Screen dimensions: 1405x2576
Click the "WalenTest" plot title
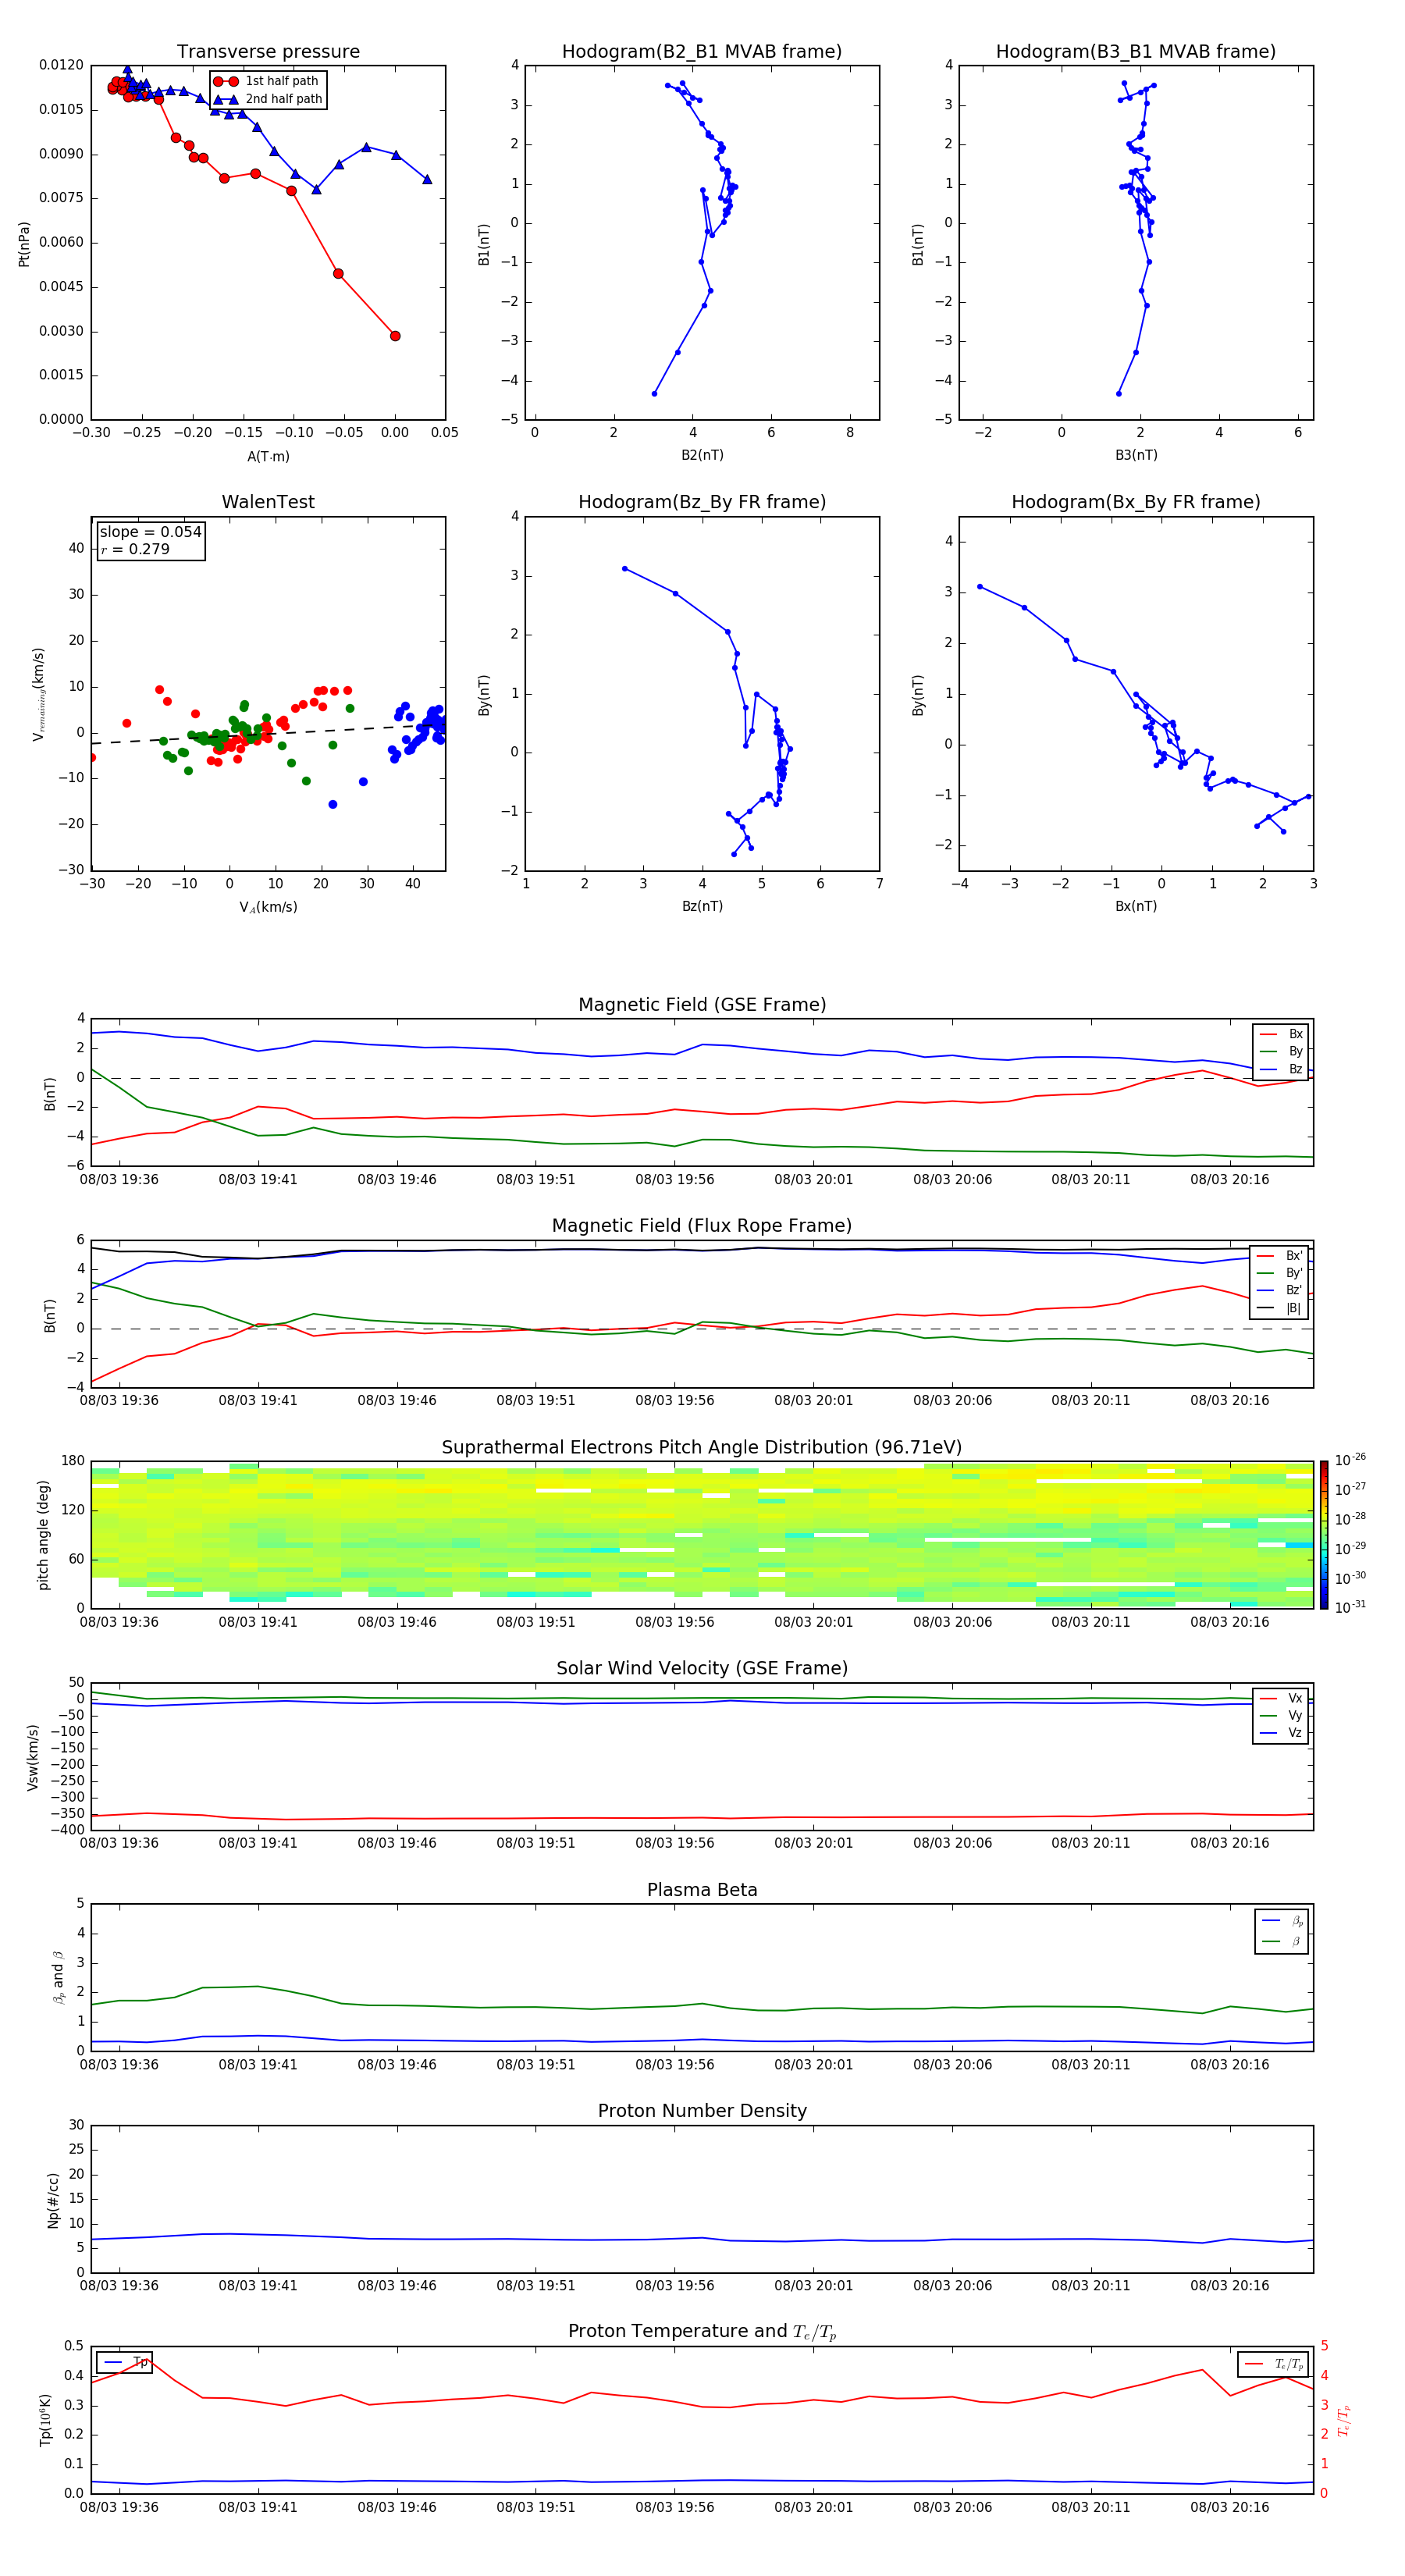point(268,502)
